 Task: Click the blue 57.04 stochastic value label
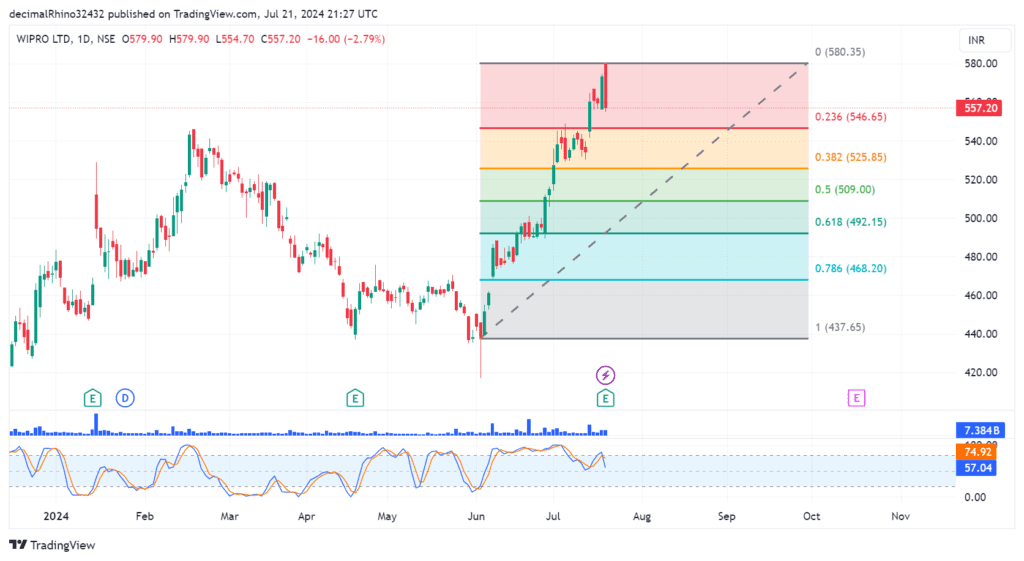coord(976,466)
